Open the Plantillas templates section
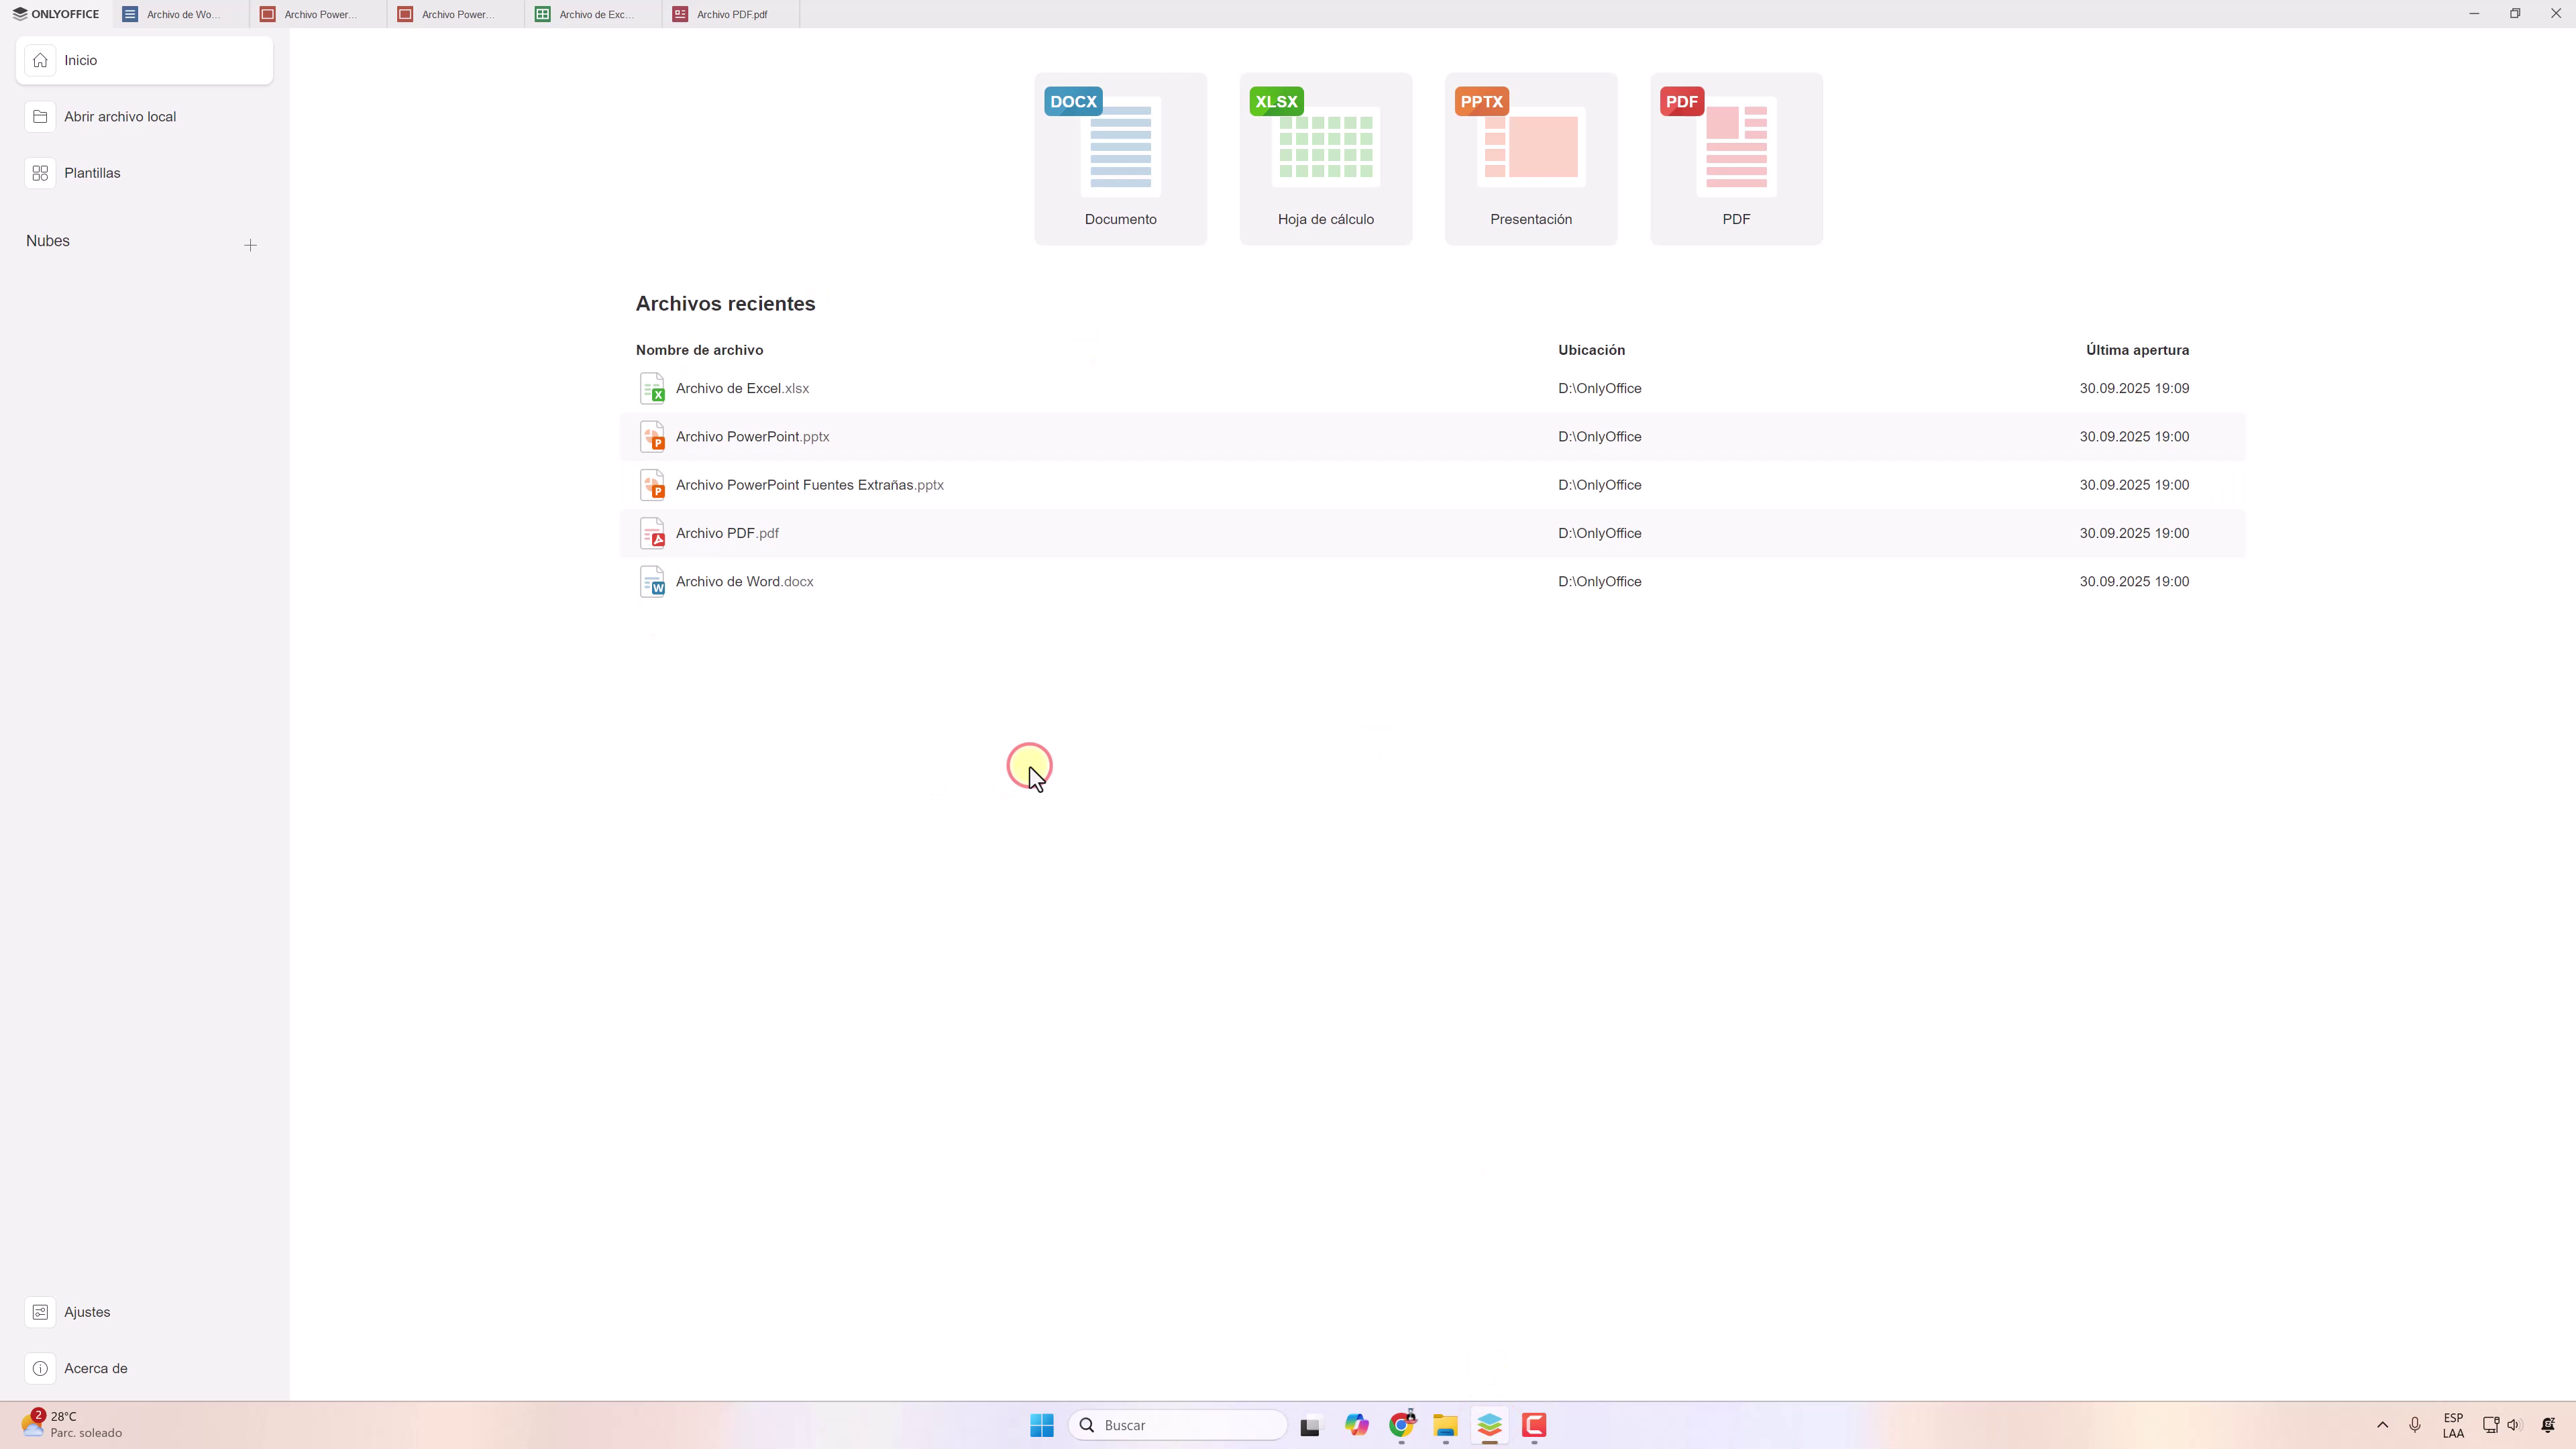 92,173
